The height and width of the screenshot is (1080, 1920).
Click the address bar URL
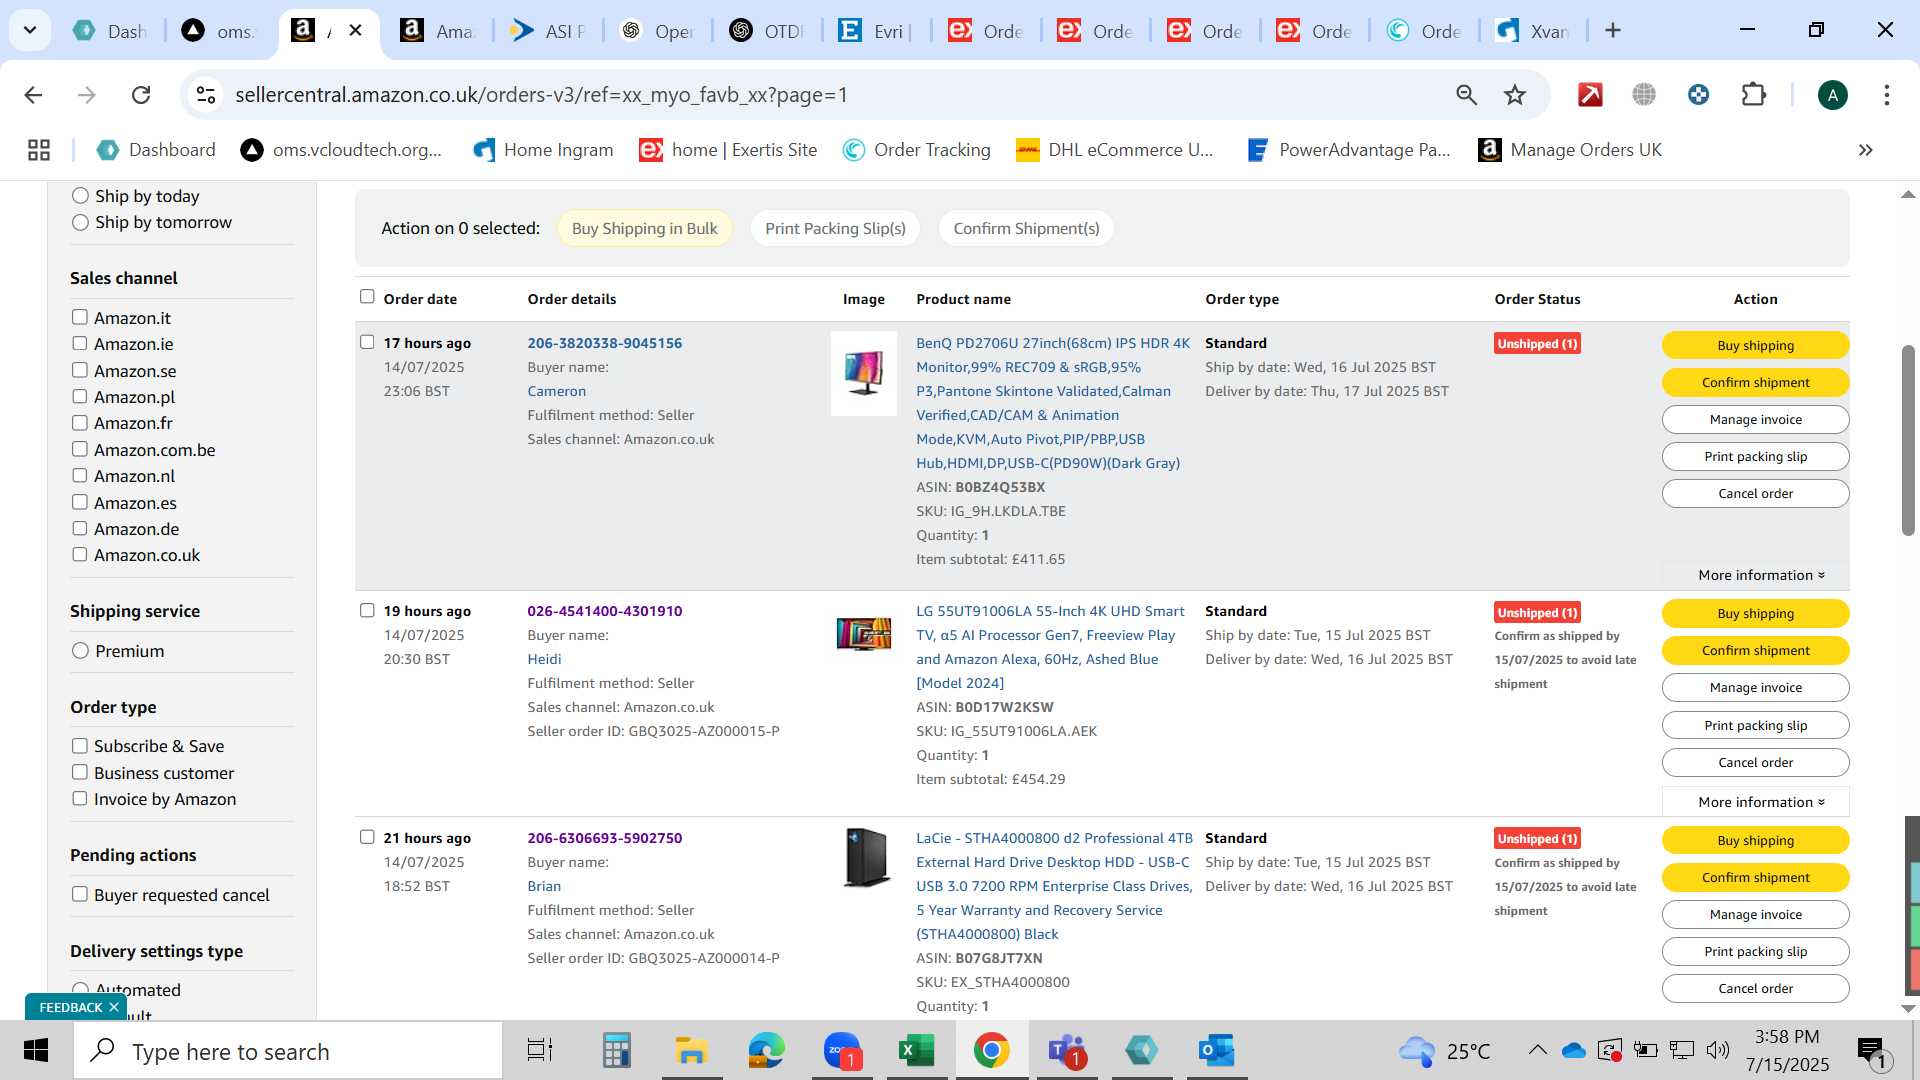(x=541, y=95)
